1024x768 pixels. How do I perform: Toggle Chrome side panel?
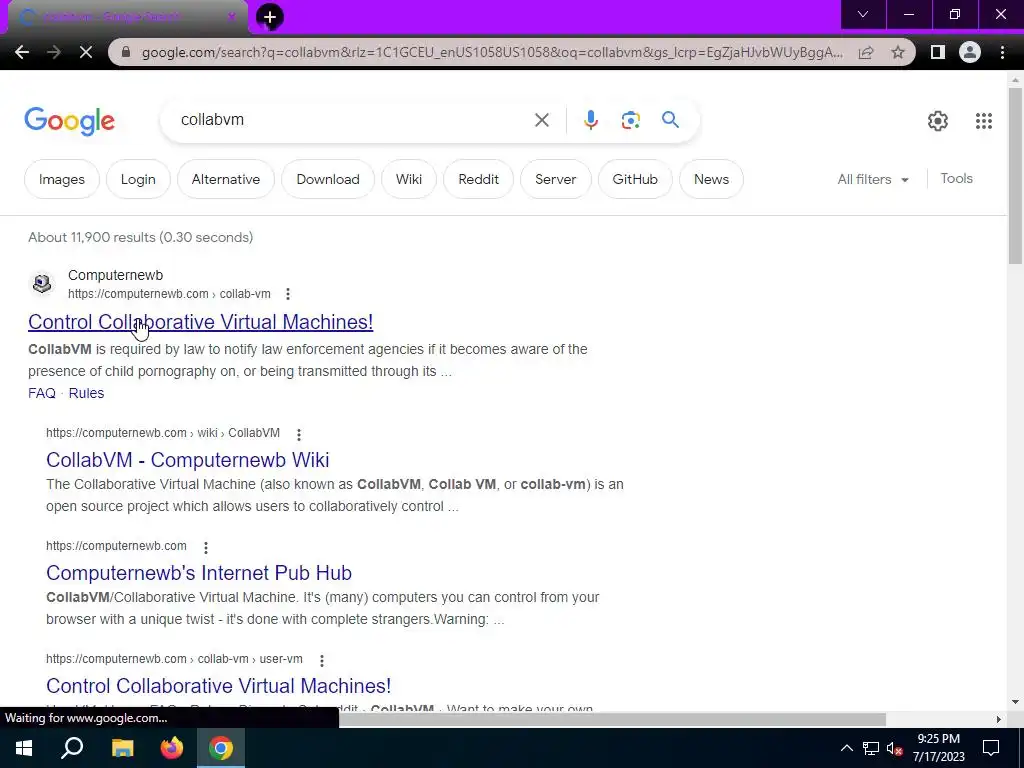point(938,52)
